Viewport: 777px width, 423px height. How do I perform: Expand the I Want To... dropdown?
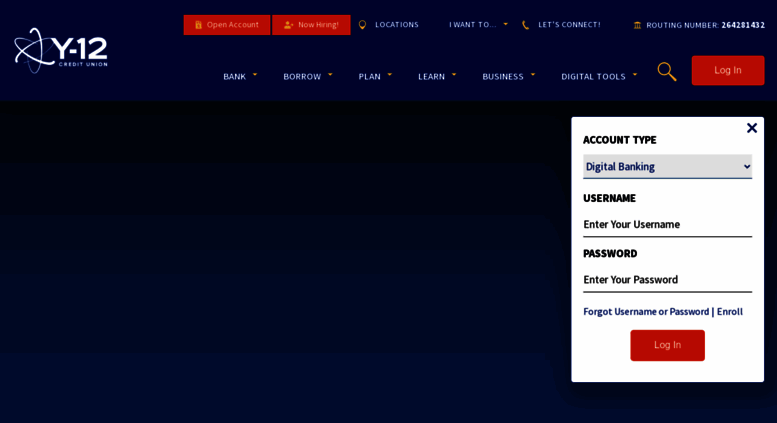point(478,25)
